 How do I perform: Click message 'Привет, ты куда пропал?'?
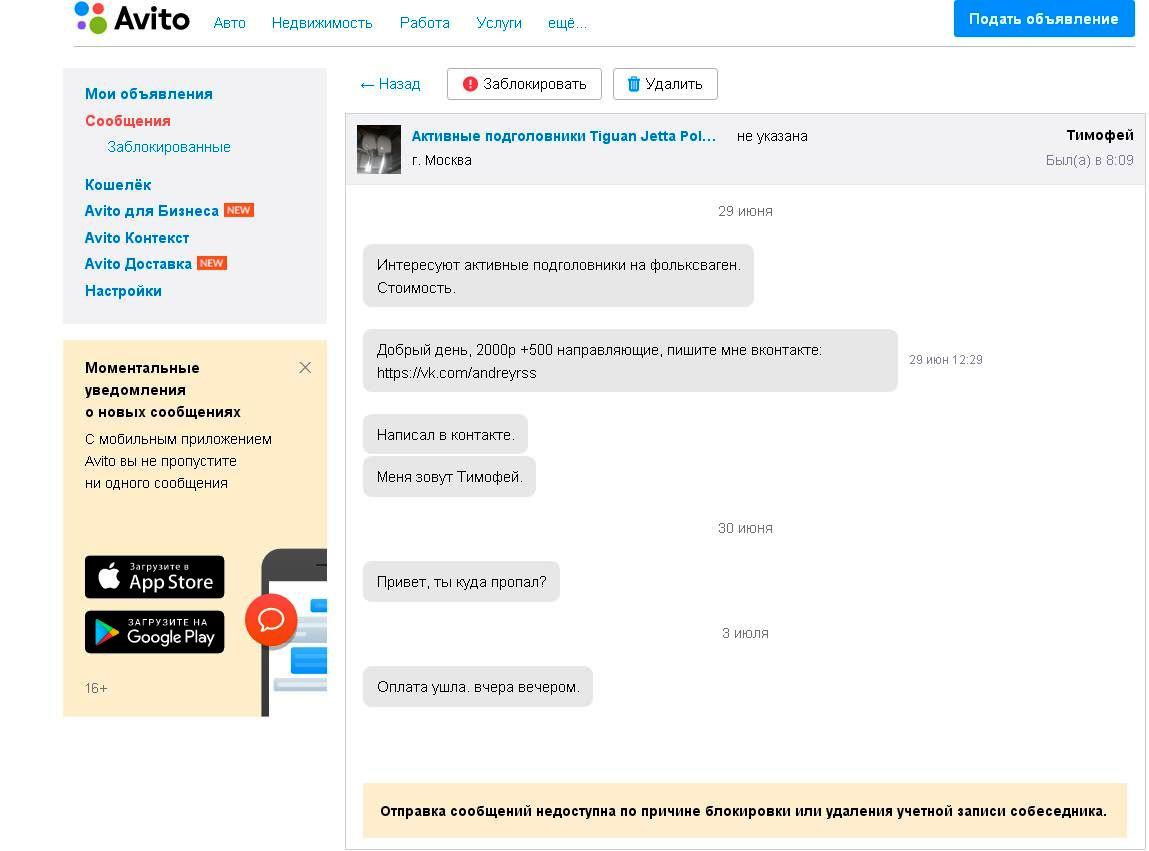click(462, 582)
